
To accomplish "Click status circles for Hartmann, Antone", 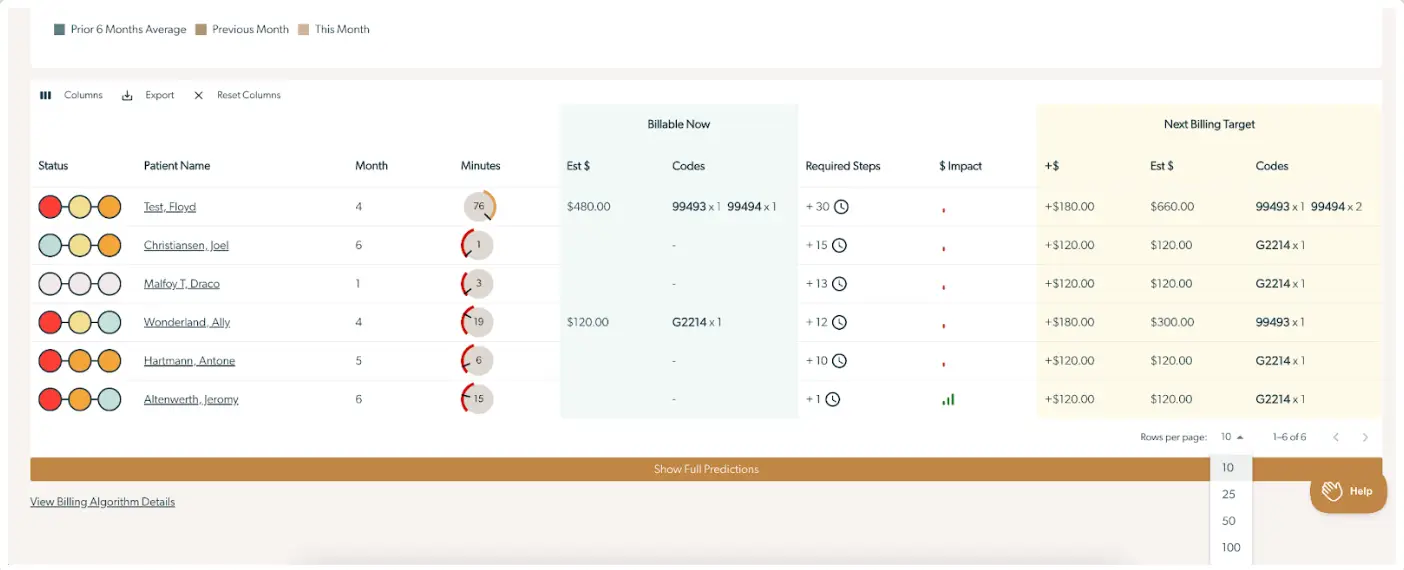I will 80,361.
